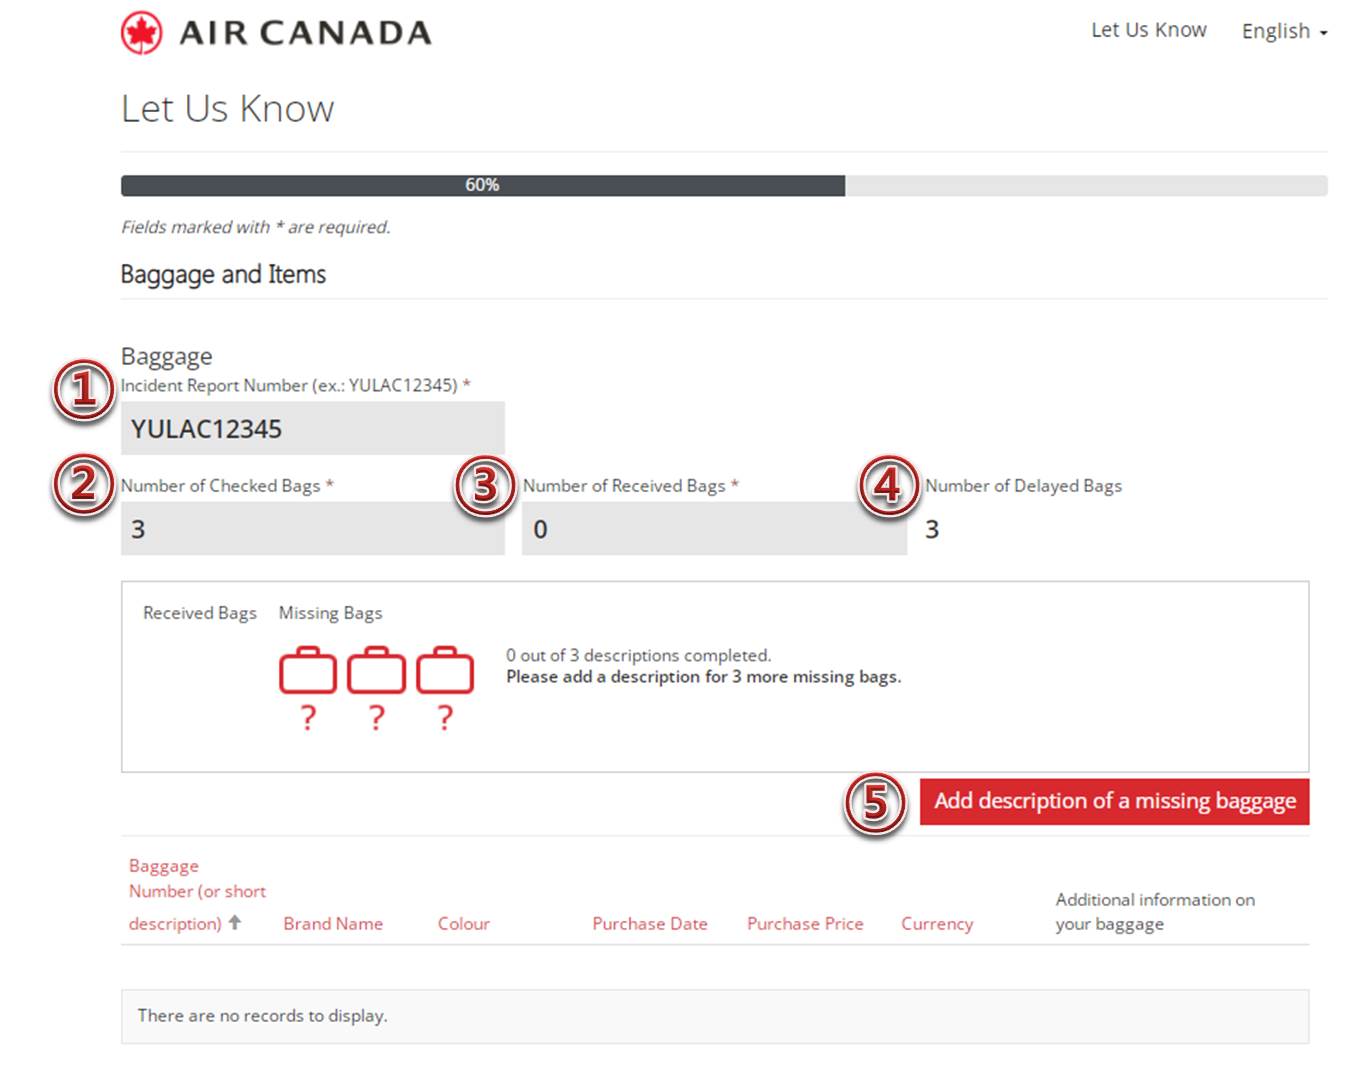Click the Number of Checked Bags field

pyautogui.click(x=312, y=529)
